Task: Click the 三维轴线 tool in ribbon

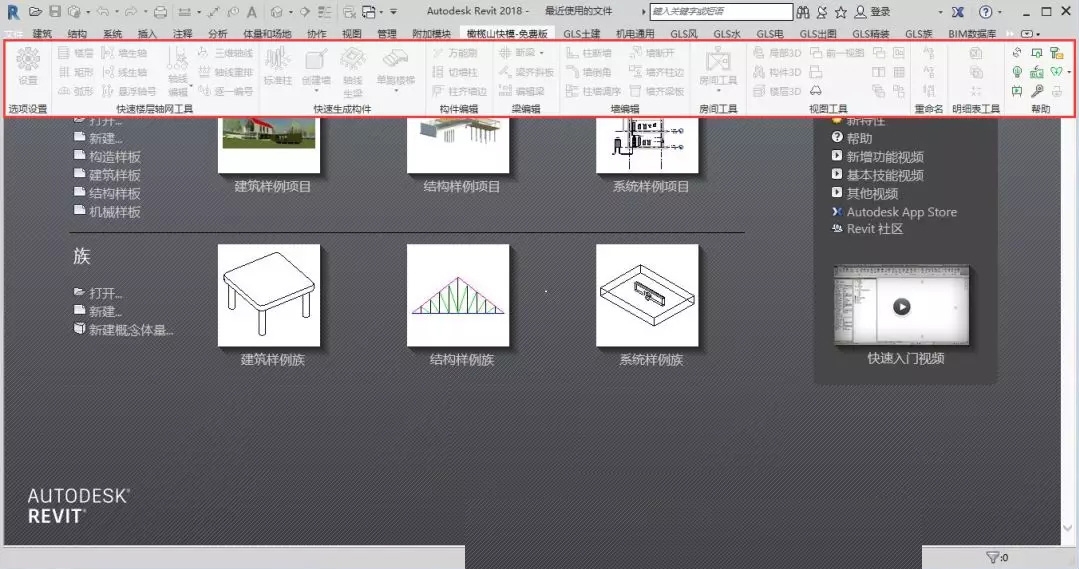Action: (x=226, y=53)
